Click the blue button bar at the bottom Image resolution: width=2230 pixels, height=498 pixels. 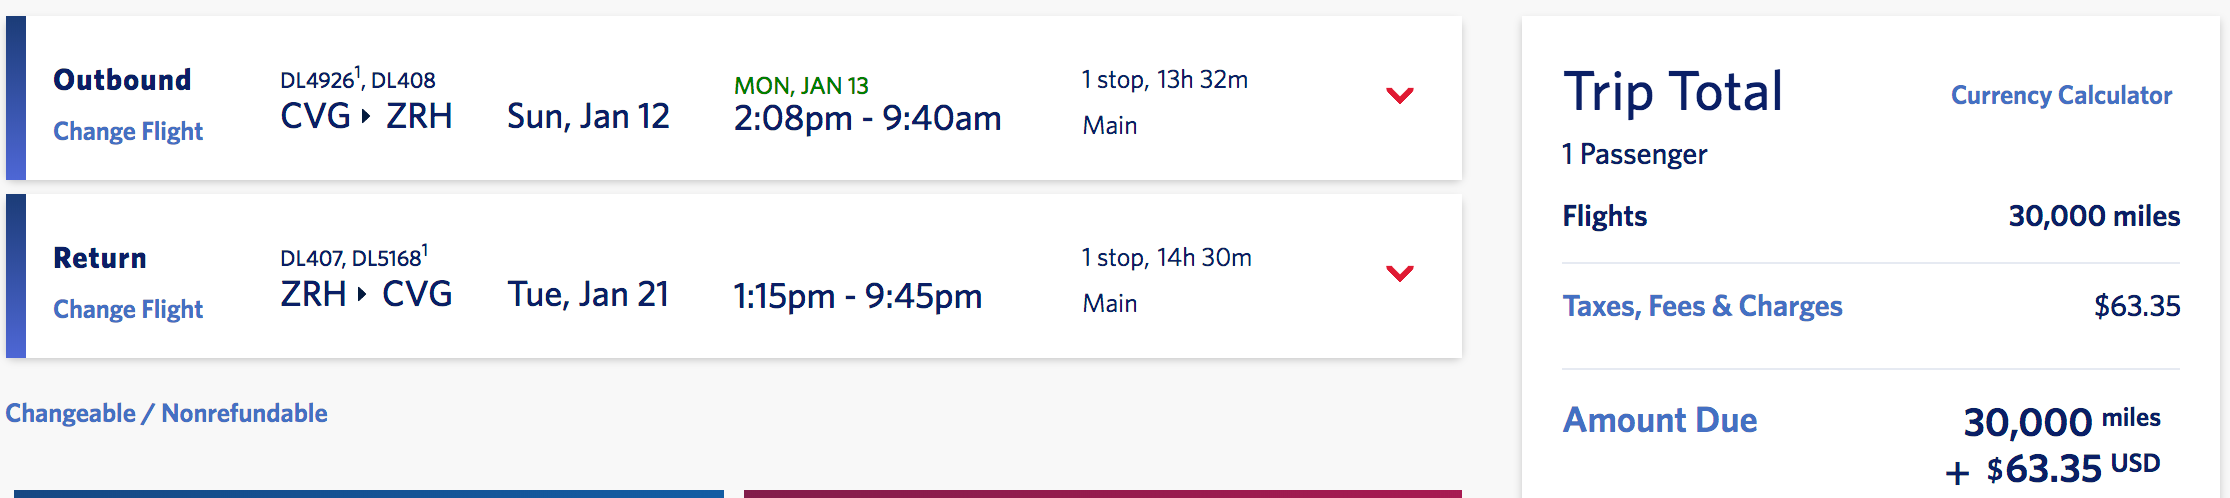pos(368,493)
